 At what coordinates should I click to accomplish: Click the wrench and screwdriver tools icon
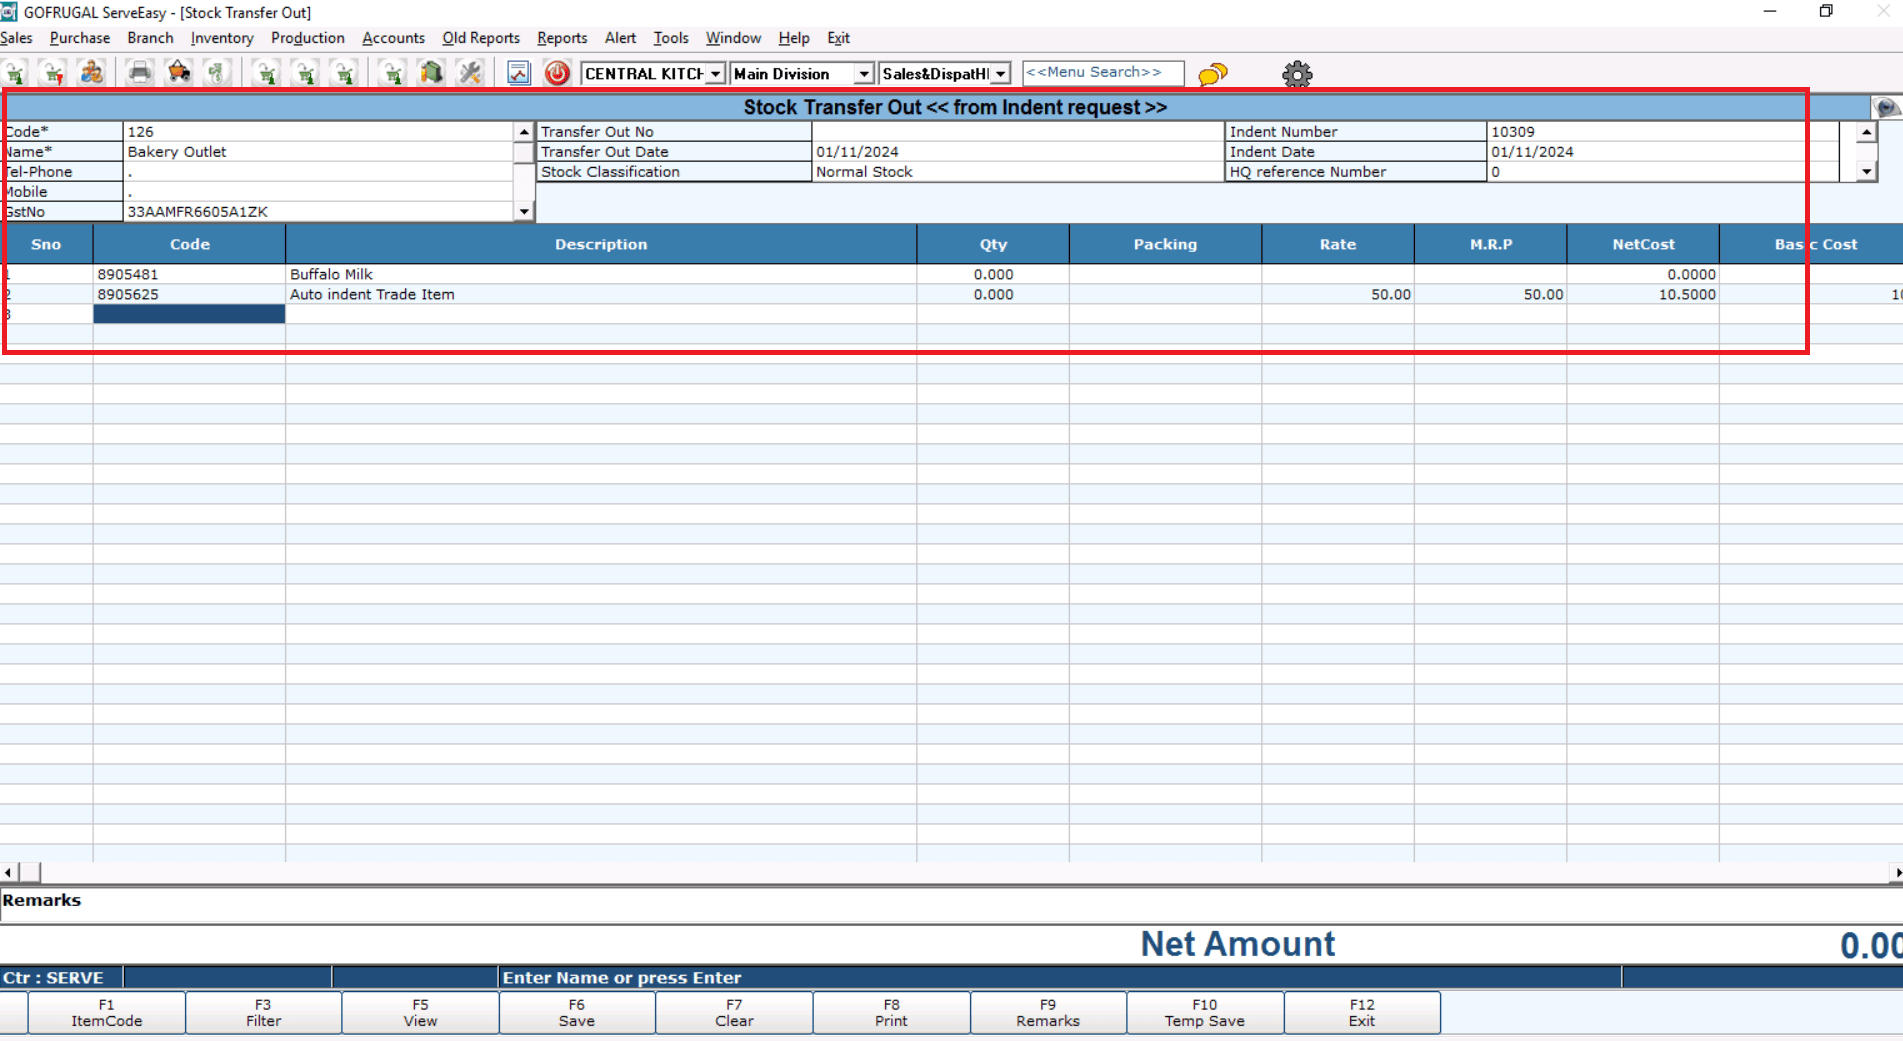(470, 73)
